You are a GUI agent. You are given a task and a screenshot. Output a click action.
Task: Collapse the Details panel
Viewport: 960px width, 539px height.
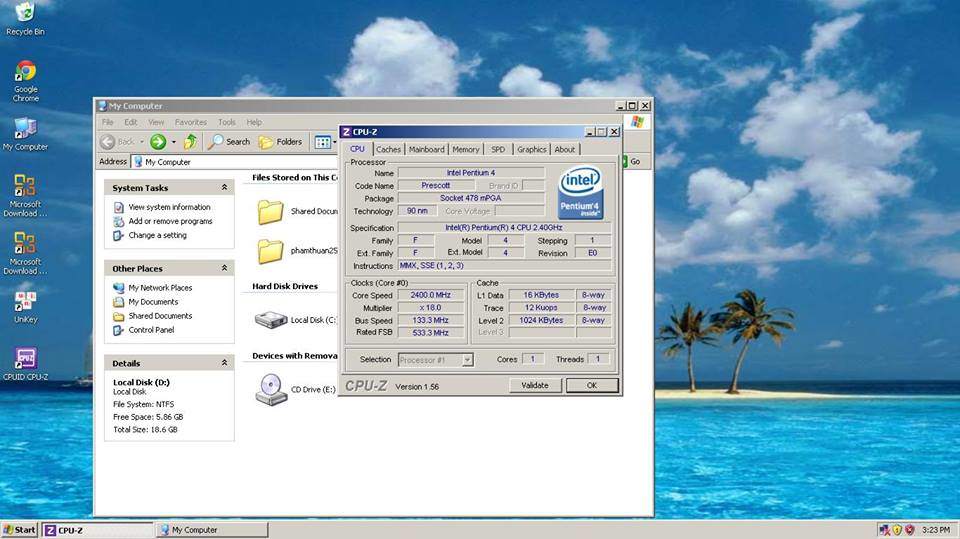click(x=224, y=364)
